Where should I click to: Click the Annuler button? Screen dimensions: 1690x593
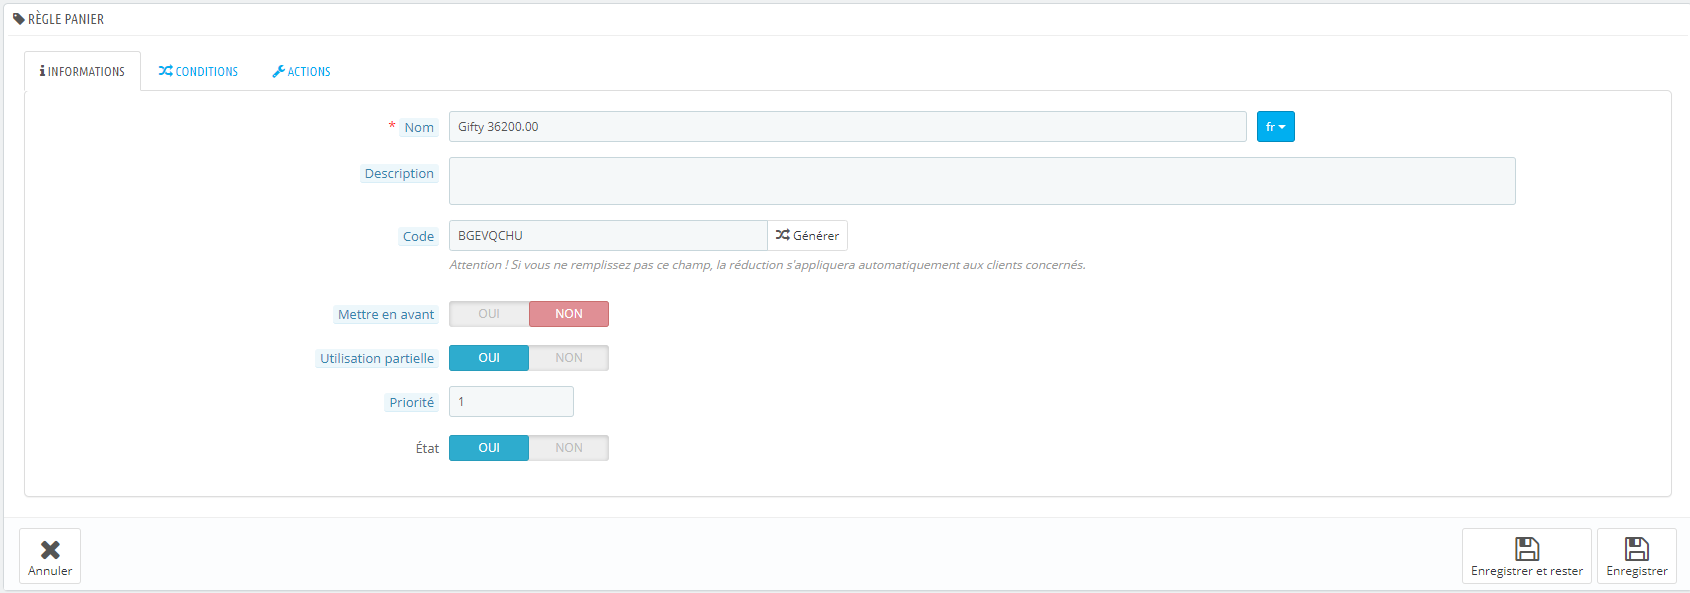click(x=50, y=556)
